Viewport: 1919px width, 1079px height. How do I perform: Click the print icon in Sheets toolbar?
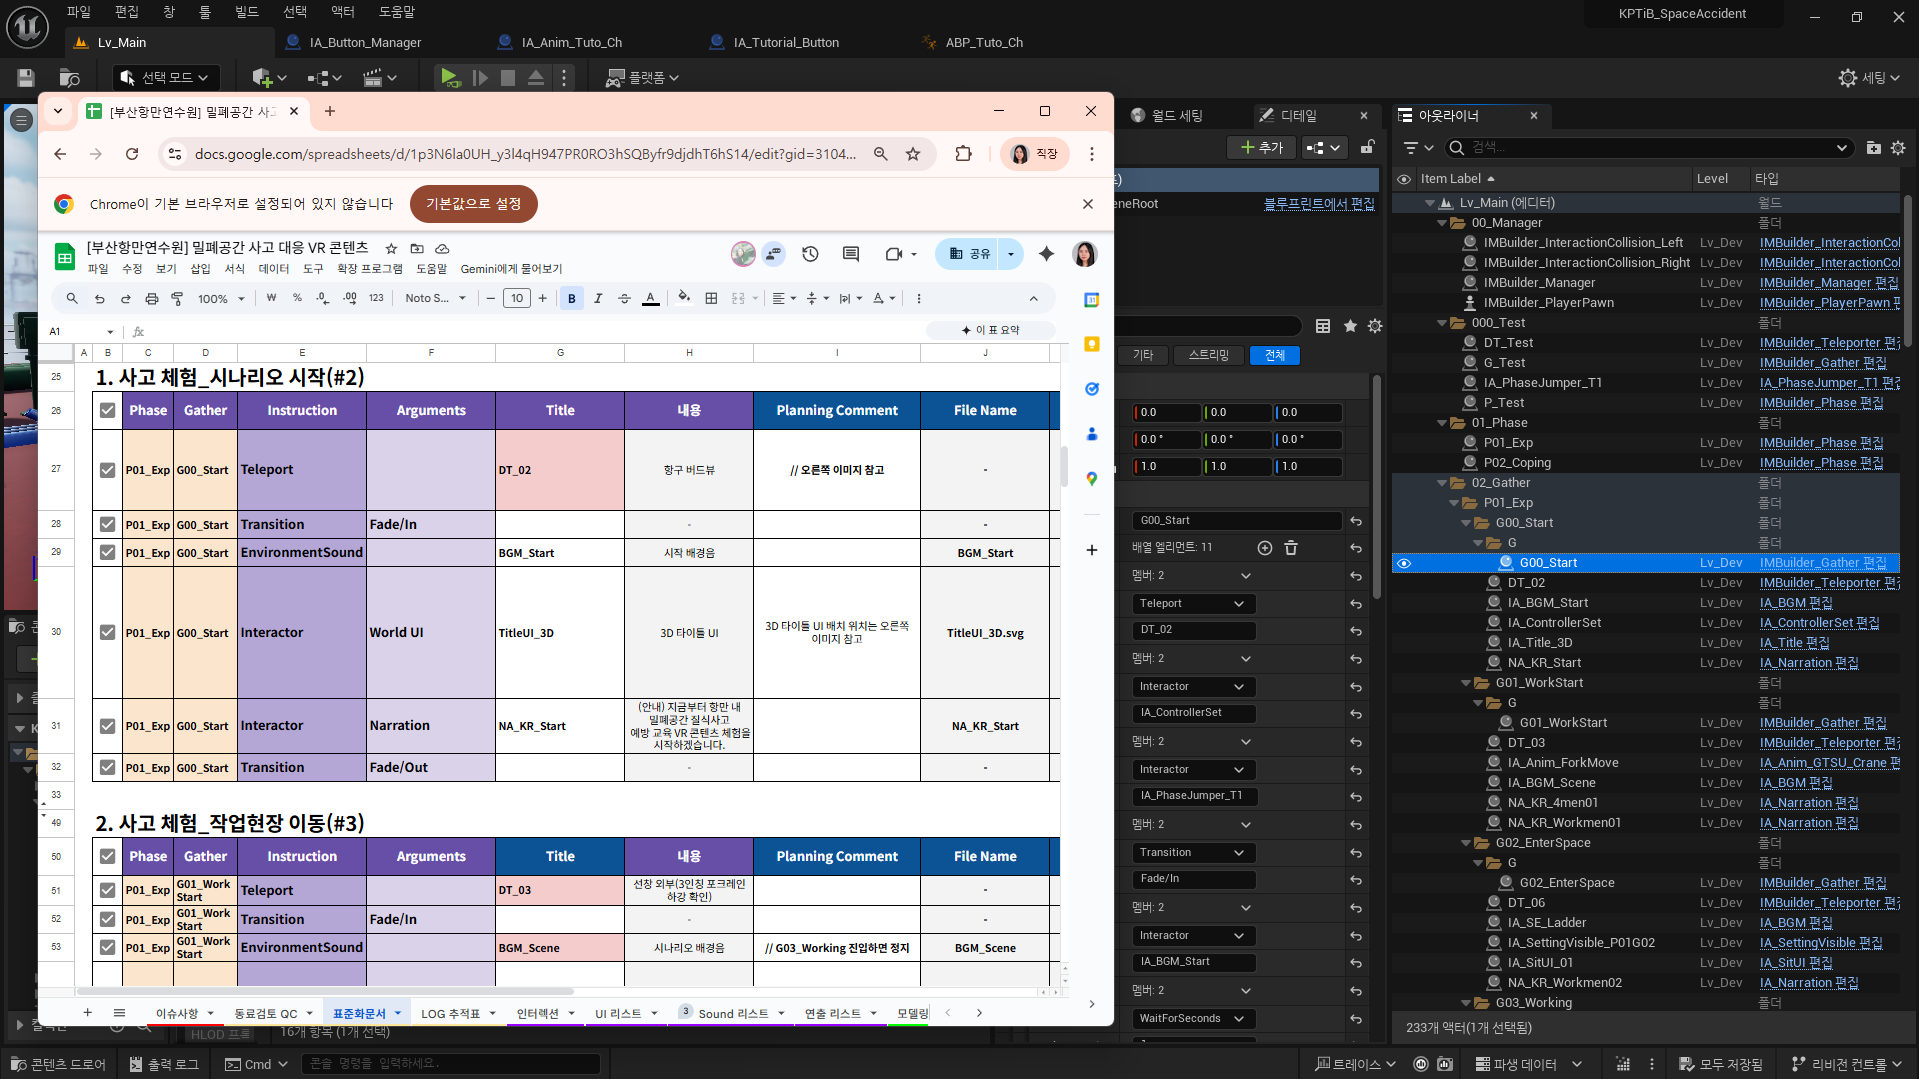[152, 298]
